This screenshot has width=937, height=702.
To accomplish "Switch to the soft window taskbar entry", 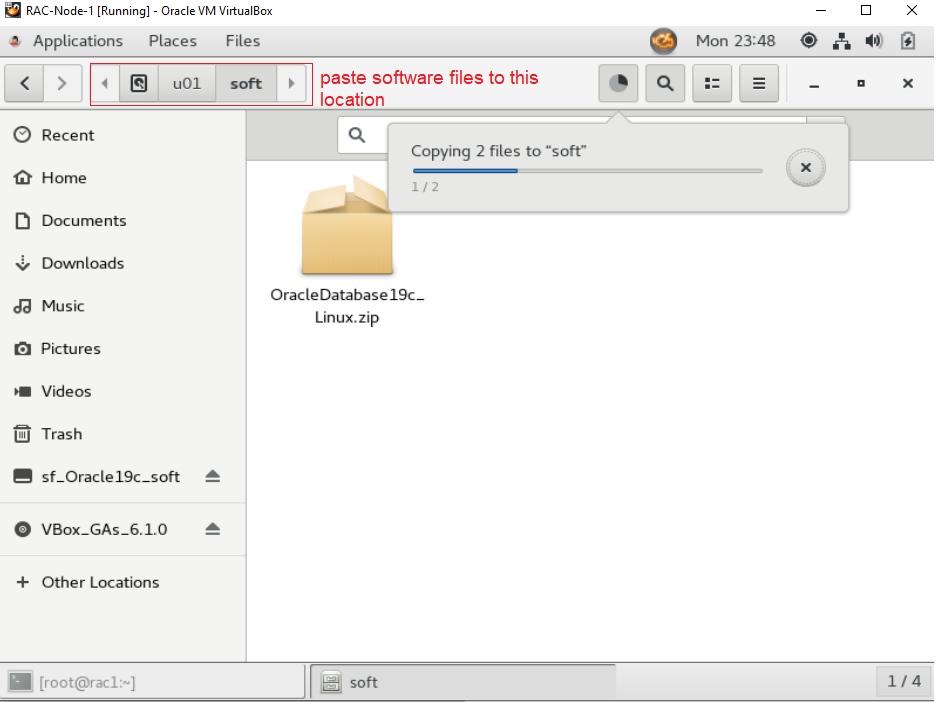I will click(x=463, y=682).
